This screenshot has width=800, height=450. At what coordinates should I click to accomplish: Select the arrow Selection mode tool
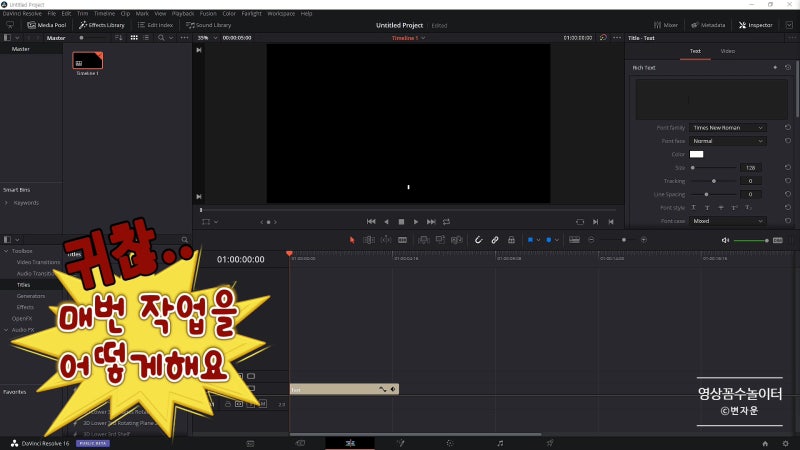coord(352,240)
